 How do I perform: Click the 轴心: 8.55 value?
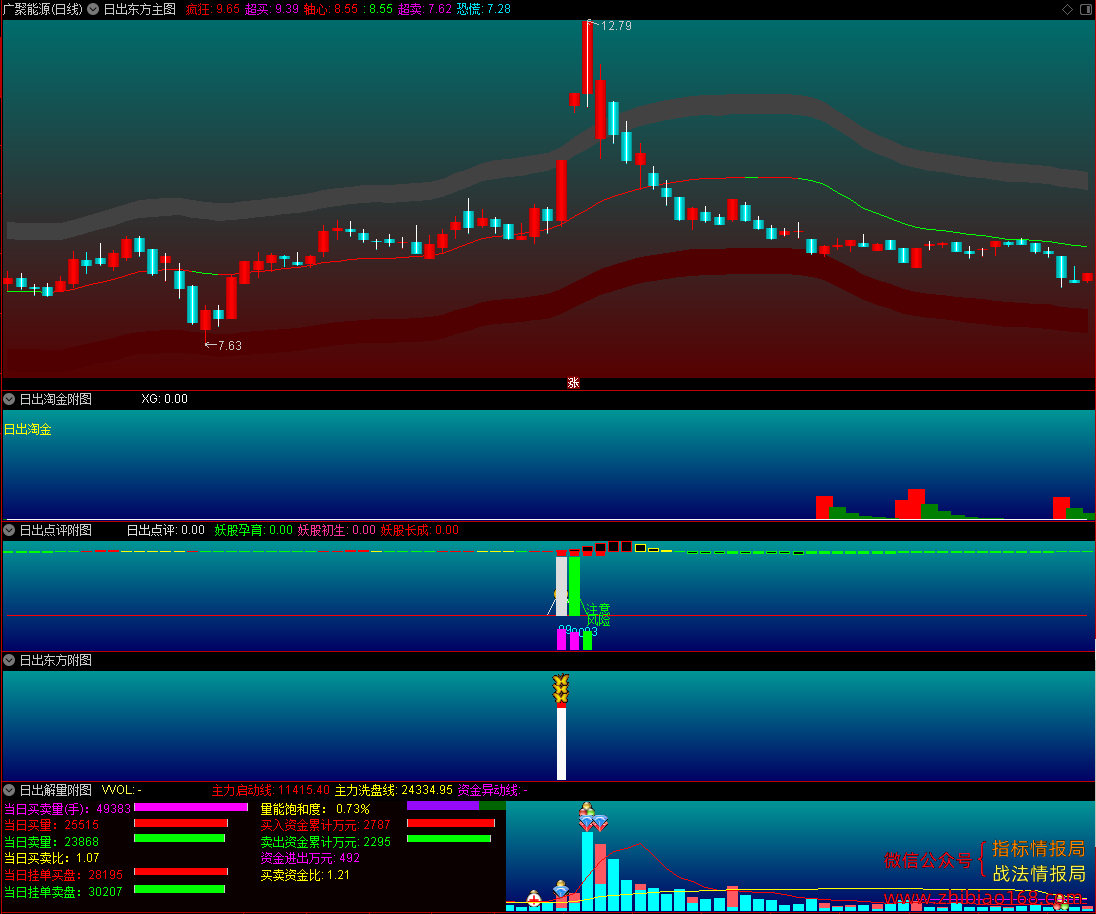[x=330, y=9]
